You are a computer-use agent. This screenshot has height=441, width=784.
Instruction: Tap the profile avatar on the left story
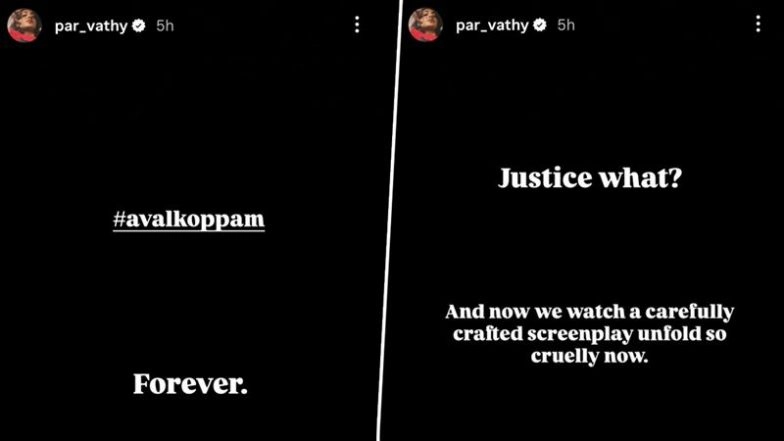click(x=24, y=25)
